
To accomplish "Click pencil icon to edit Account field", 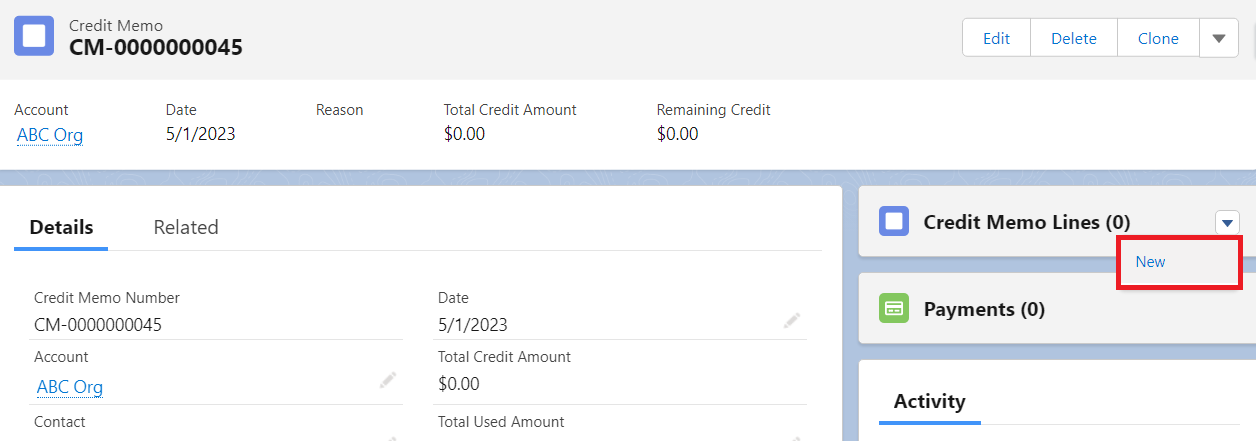I will click(x=388, y=380).
